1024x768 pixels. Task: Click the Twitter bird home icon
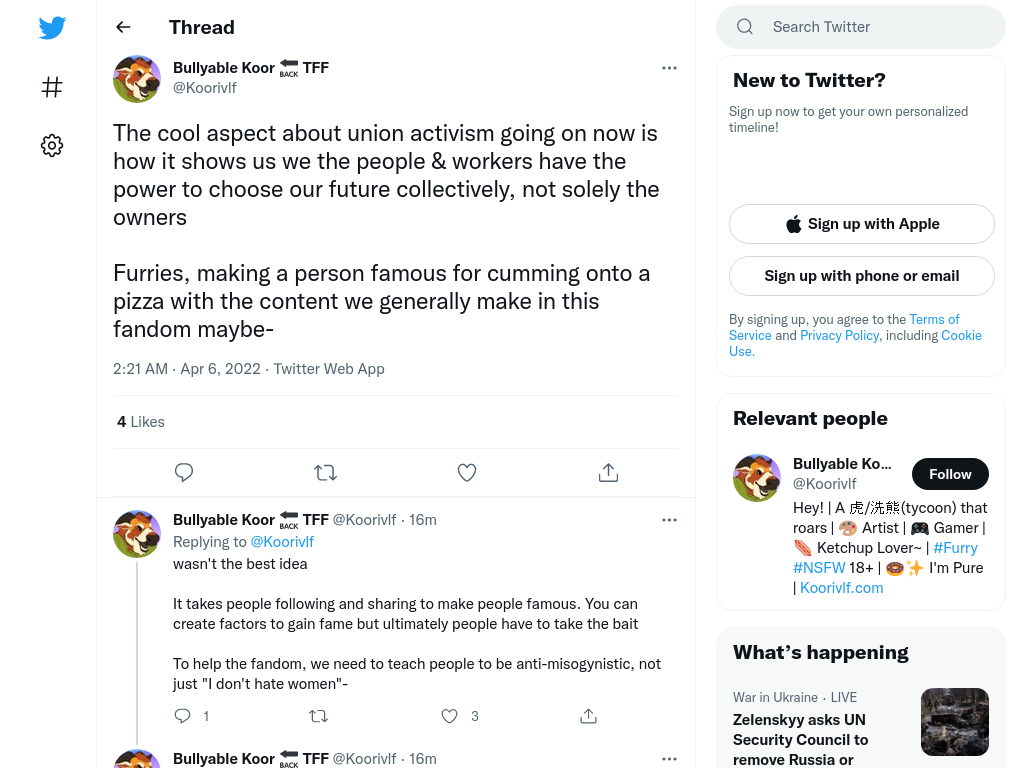52,27
